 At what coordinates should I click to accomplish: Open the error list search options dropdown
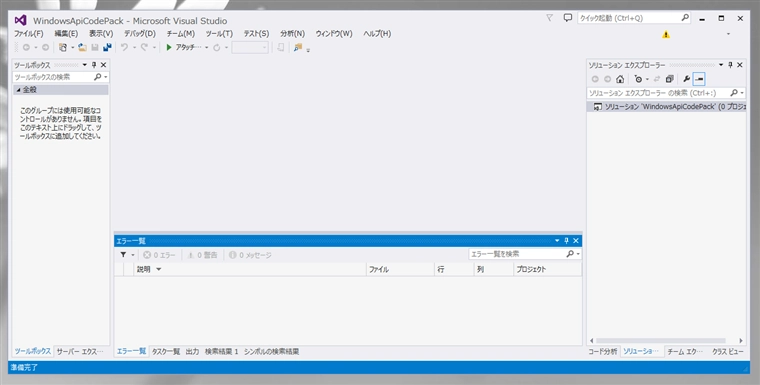click(x=579, y=254)
